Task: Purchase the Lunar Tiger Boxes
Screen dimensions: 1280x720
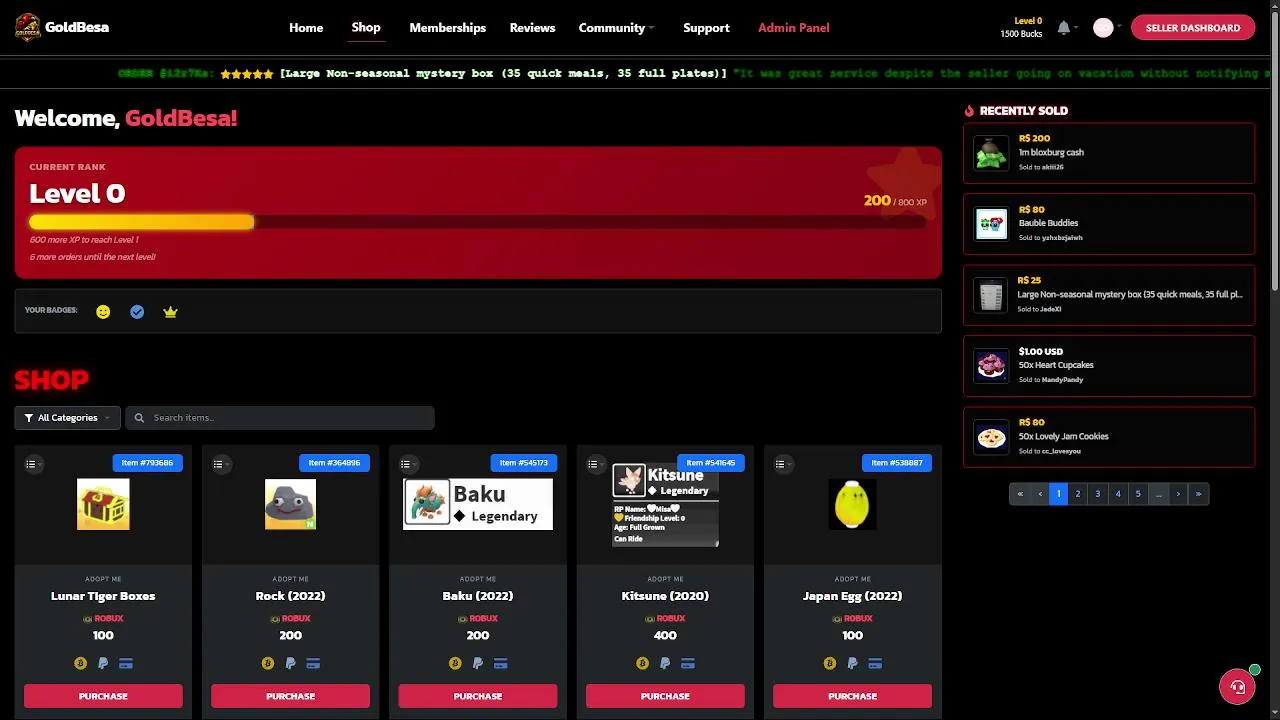Action: (103, 696)
